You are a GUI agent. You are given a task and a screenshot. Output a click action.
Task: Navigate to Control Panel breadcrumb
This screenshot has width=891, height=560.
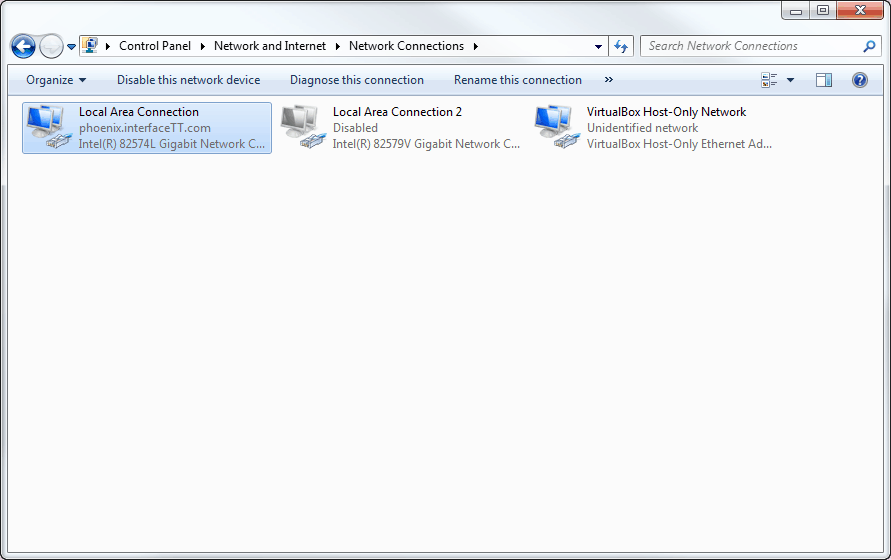155,46
